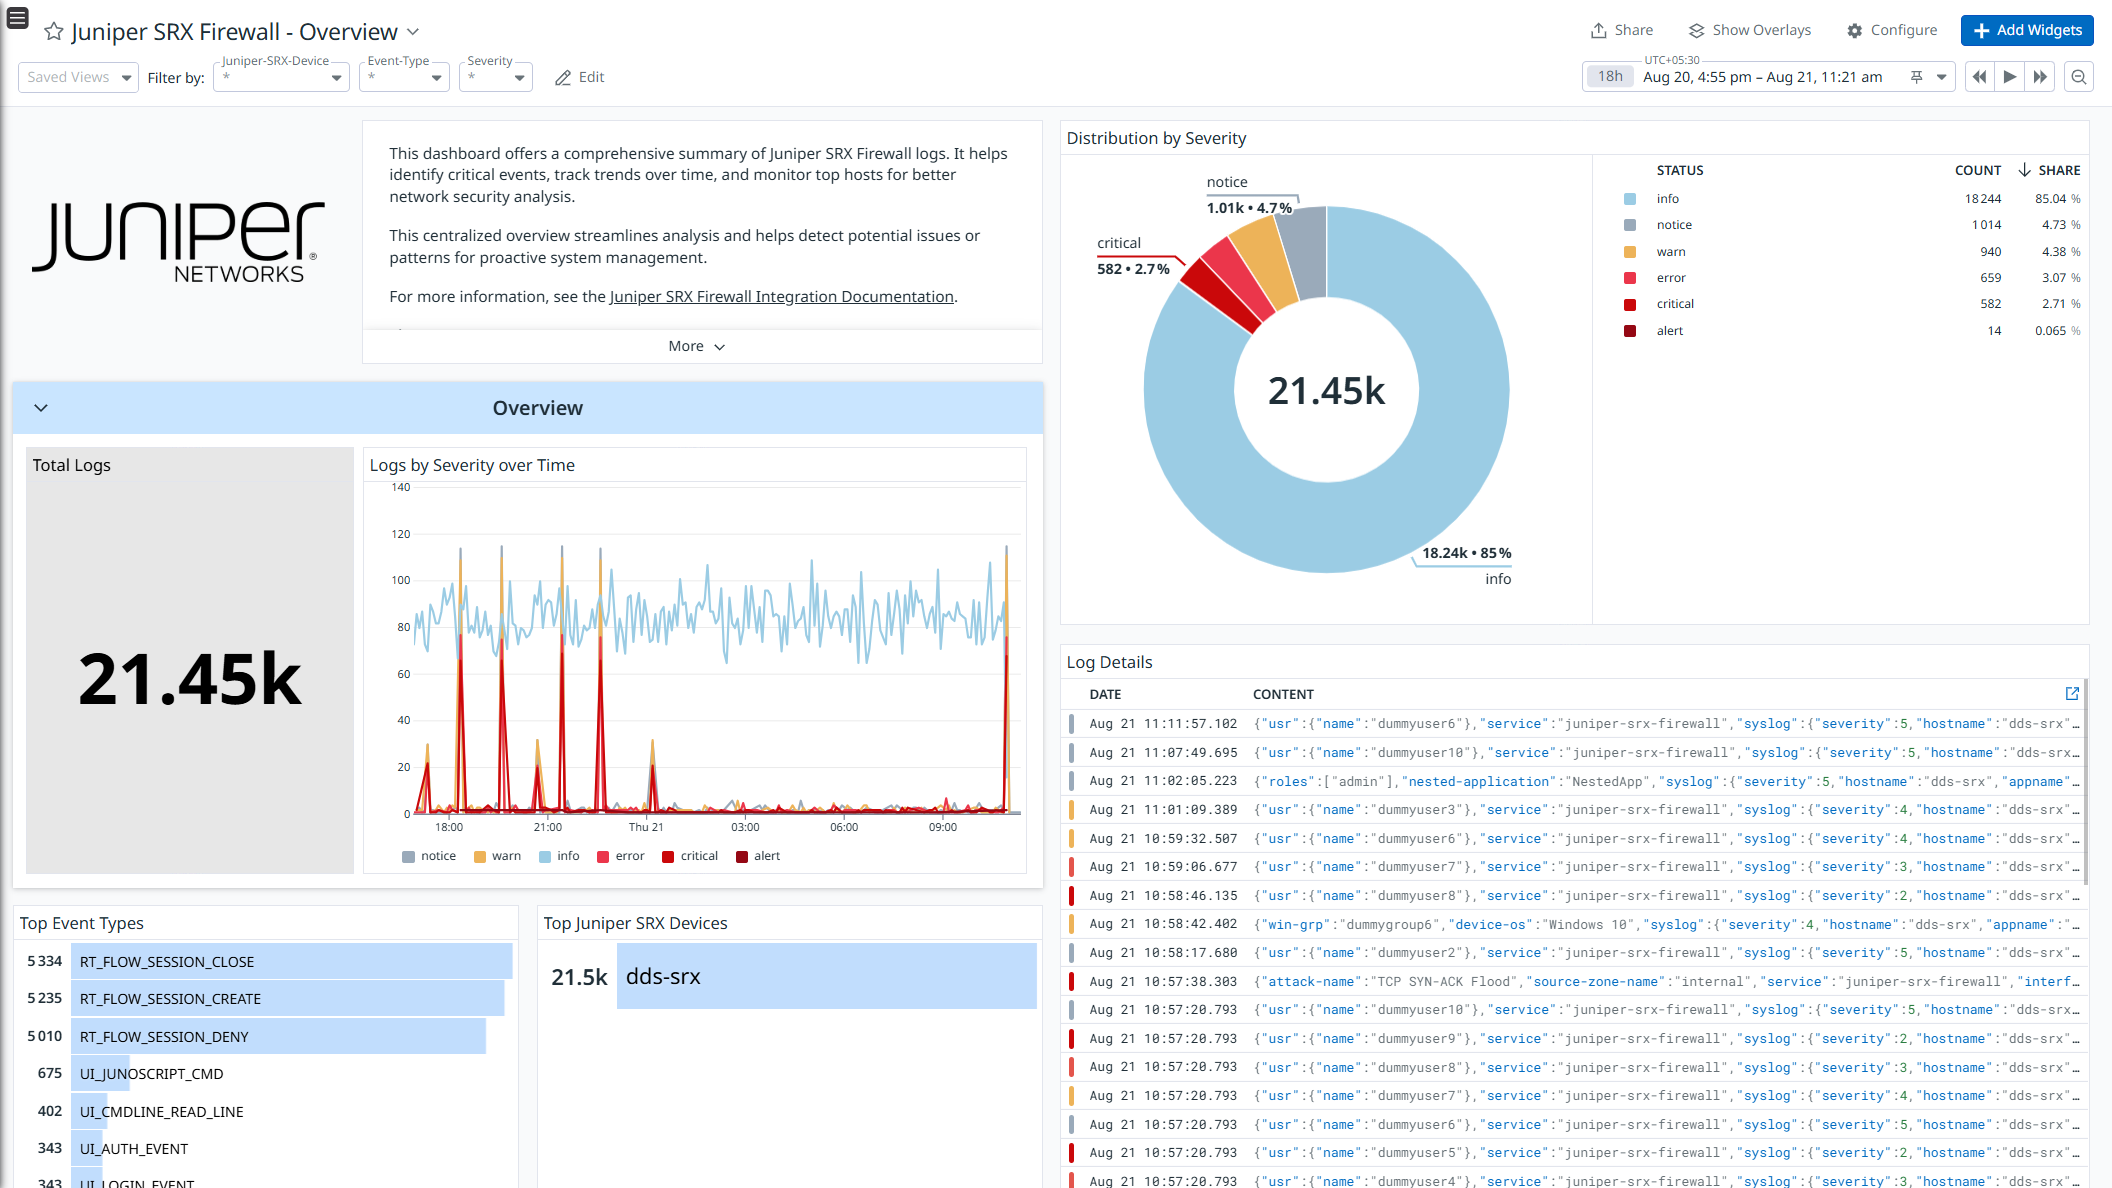Open Juniper SRX Firewall Integration Documentation link
Image resolution: width=2112 pixels, height=1188 pixels.
point(782,297)
